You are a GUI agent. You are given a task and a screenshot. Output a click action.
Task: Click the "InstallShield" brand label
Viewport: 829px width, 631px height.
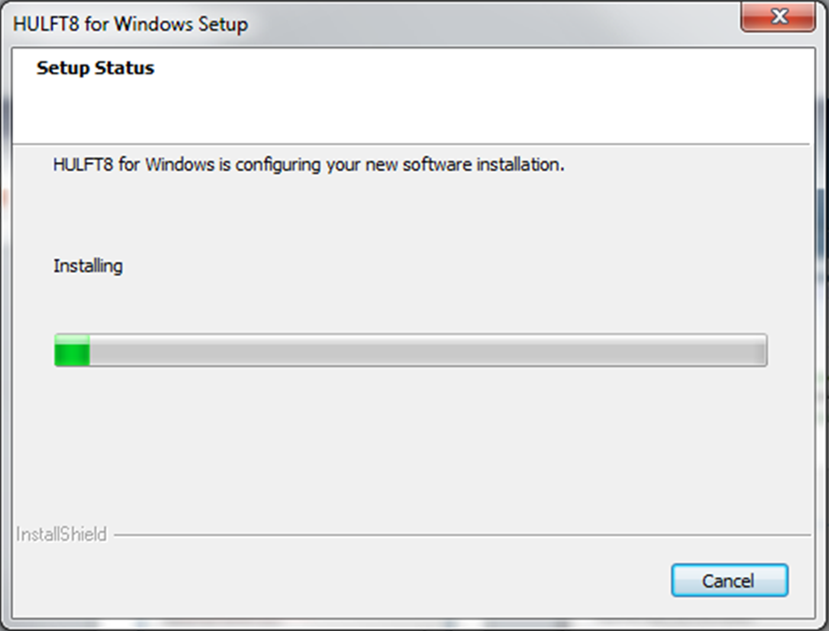(x=61, y=534)
